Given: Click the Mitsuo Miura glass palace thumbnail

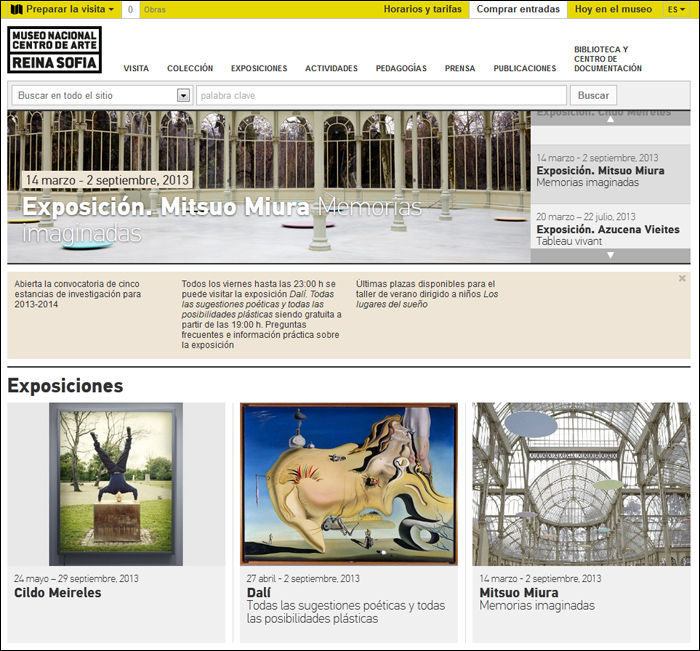Looking at the screenshot, I should [x=581, y=484].
